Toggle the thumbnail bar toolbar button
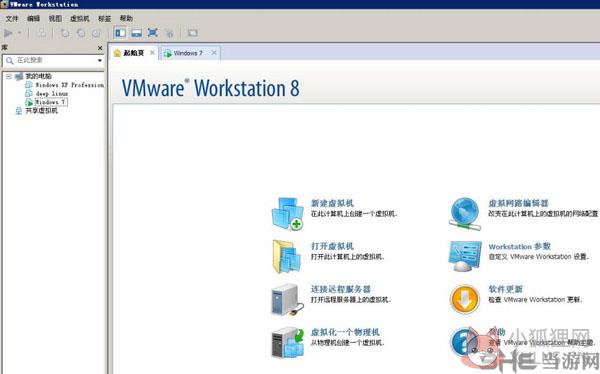600x374 pixels. pos(137,33)
